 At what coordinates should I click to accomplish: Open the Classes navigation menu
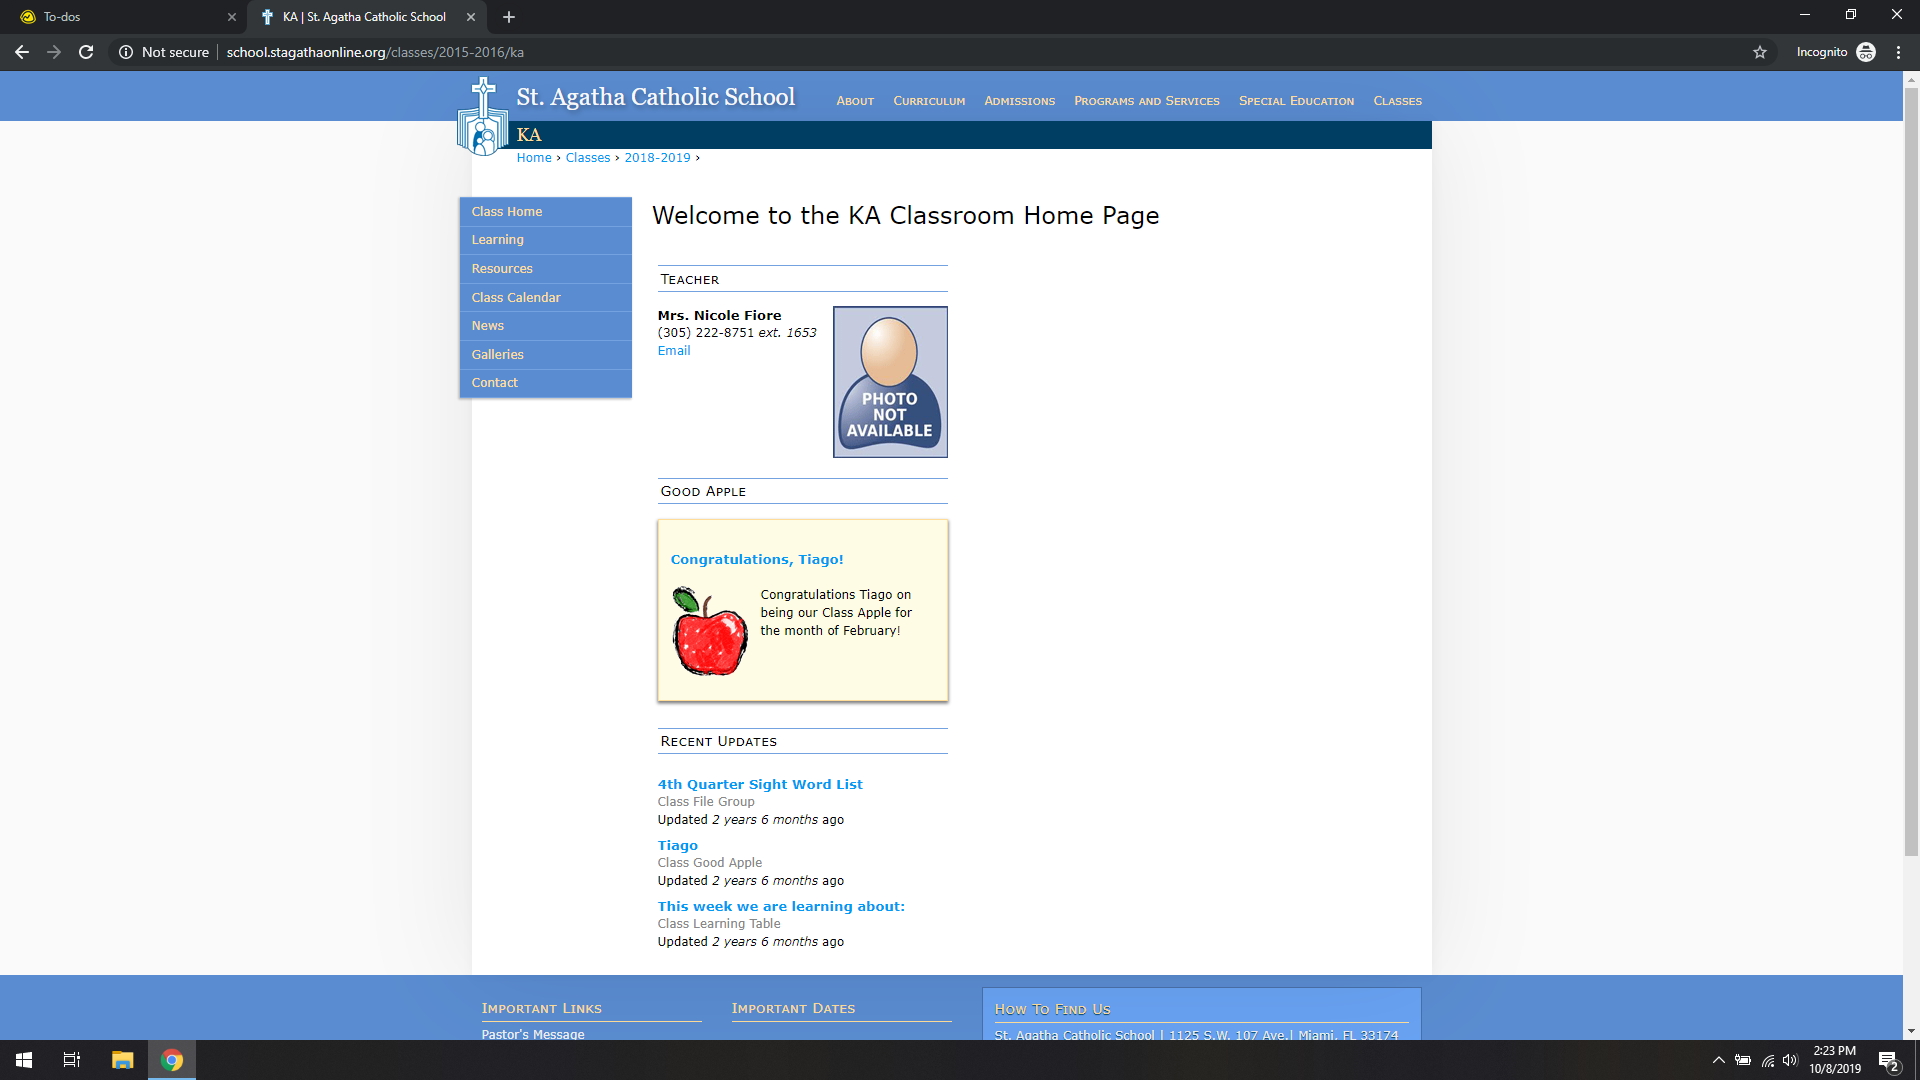(x=1397, y=101)
